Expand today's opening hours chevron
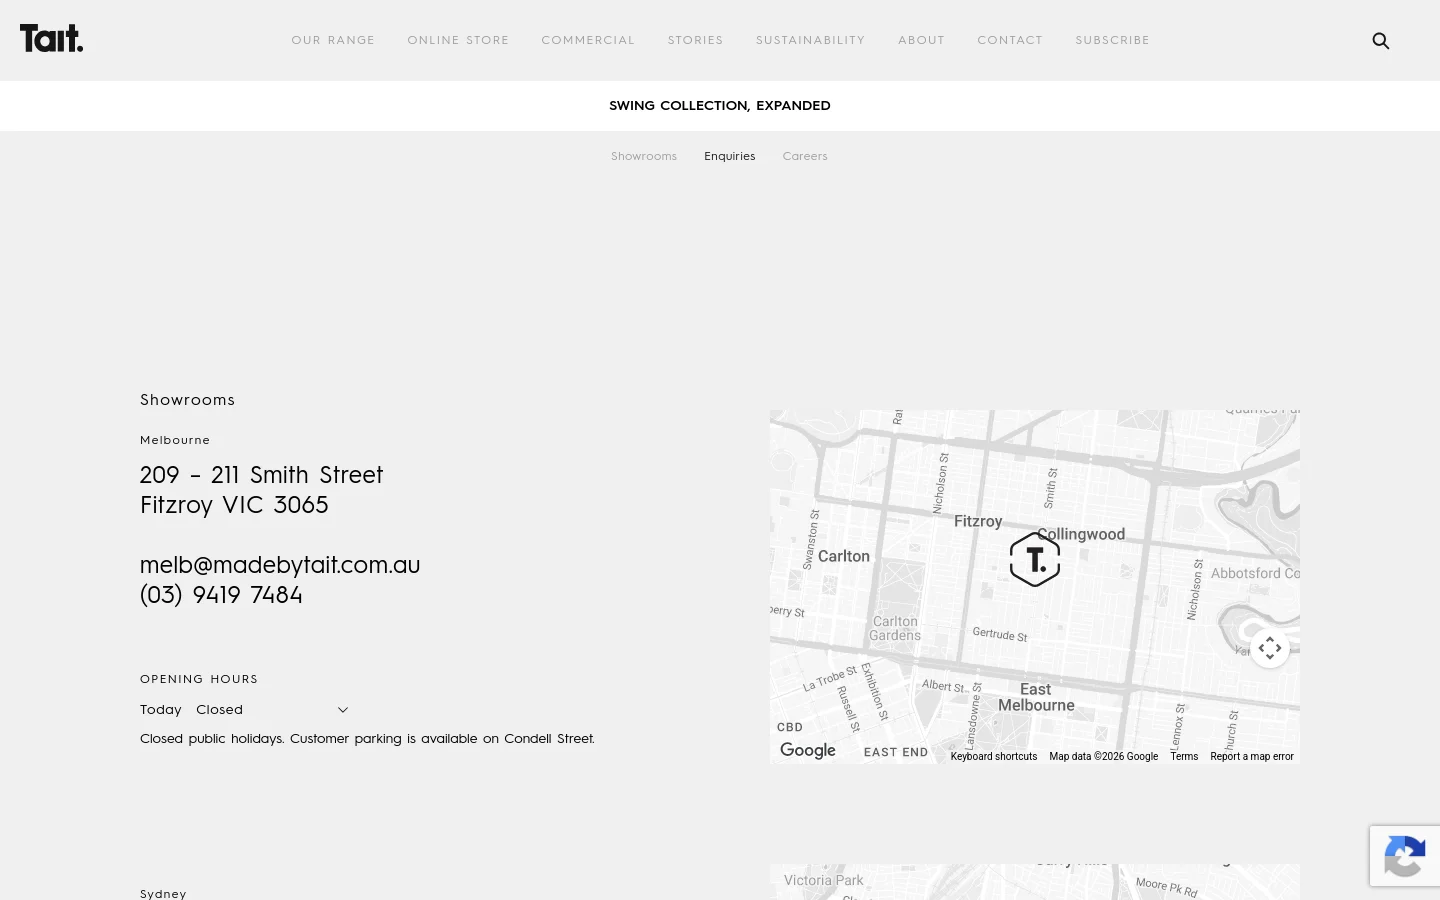The width and height of the screenshot is (1440, 900). [x=343, y=710]
